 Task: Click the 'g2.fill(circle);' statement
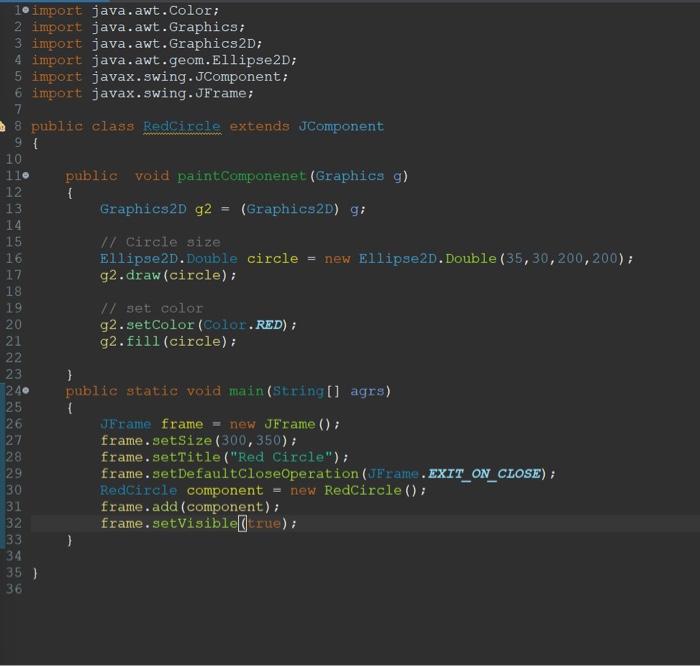pyautogui.click(x=168, y=341)
